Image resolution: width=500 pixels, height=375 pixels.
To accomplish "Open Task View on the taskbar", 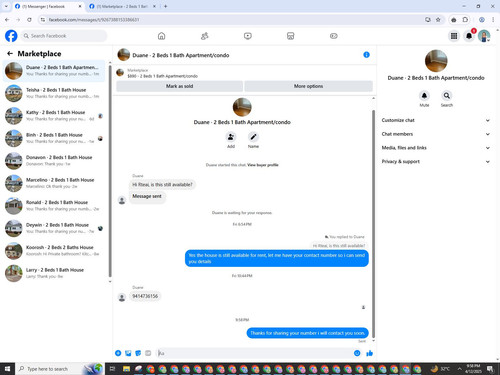I will [112, 369].
